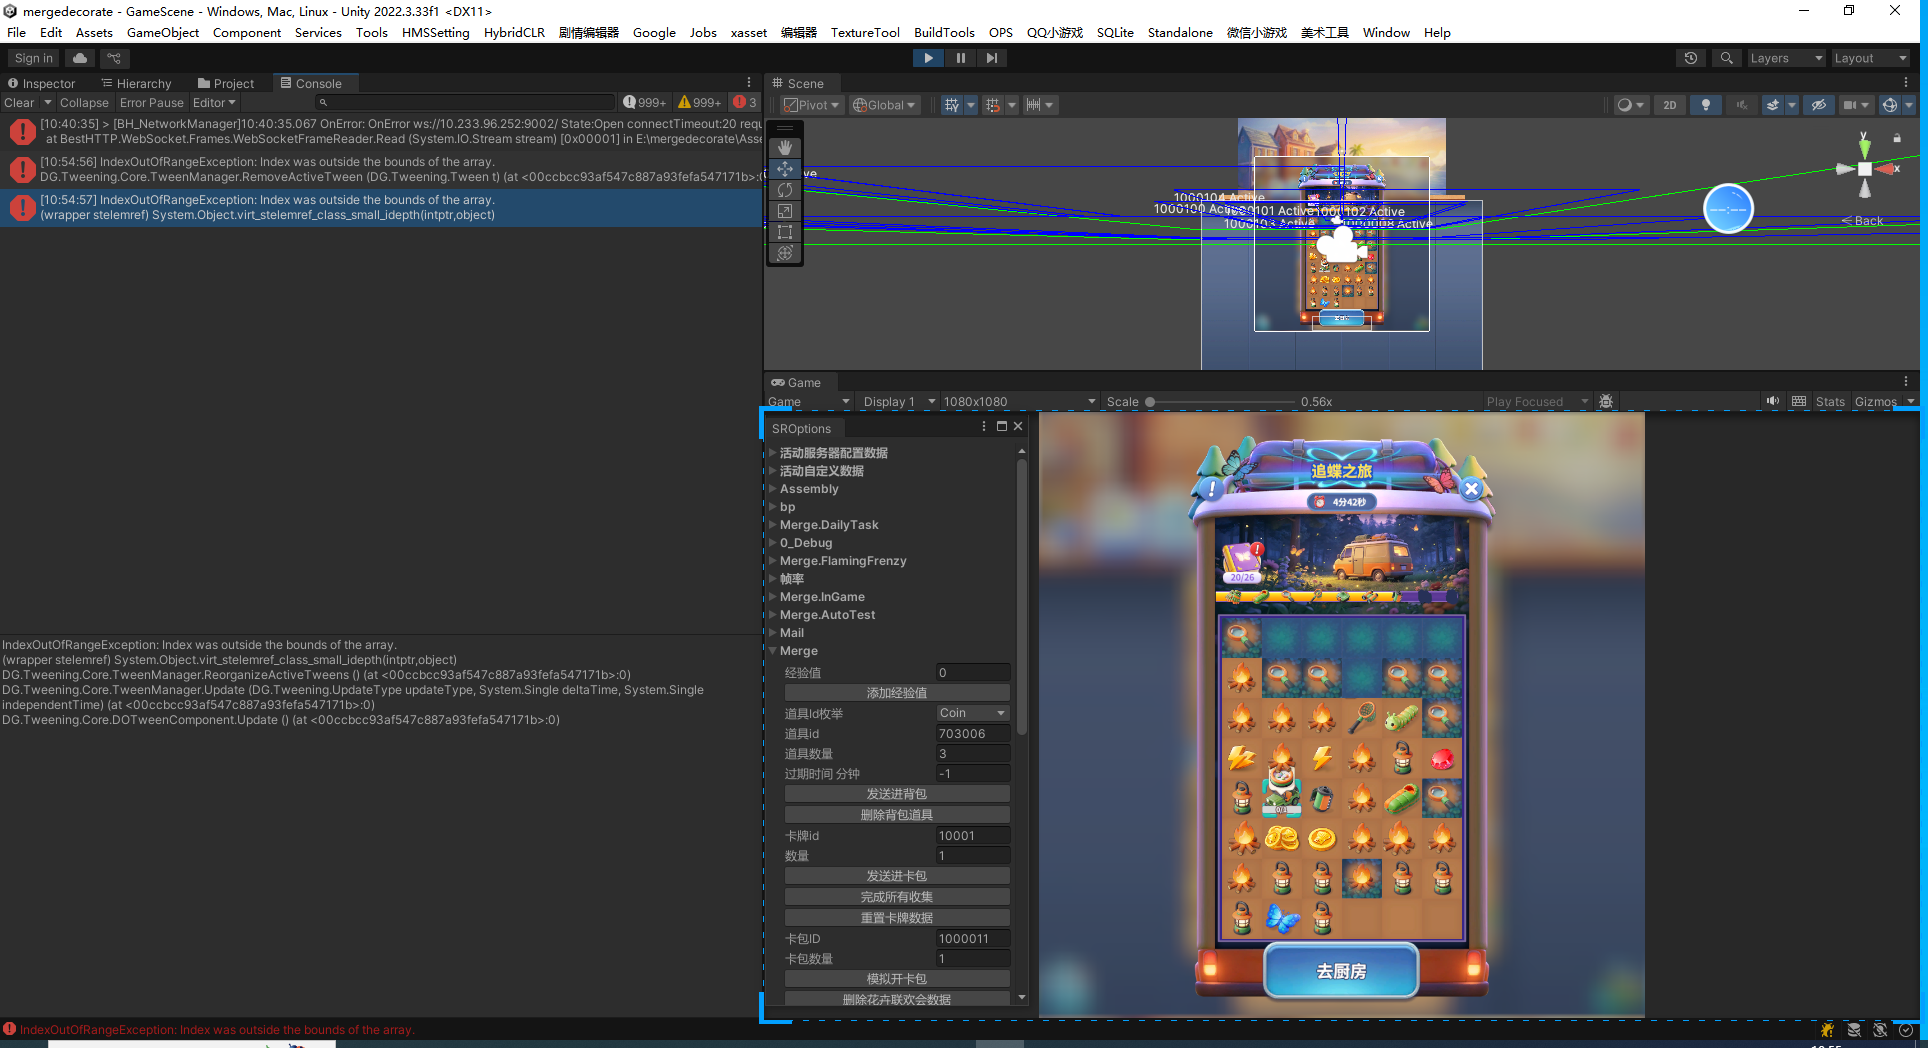1928x1048 pixels.
Task: Select the Hand tool in Scene view
Action: pyautogui.click(x=785, y=148)
